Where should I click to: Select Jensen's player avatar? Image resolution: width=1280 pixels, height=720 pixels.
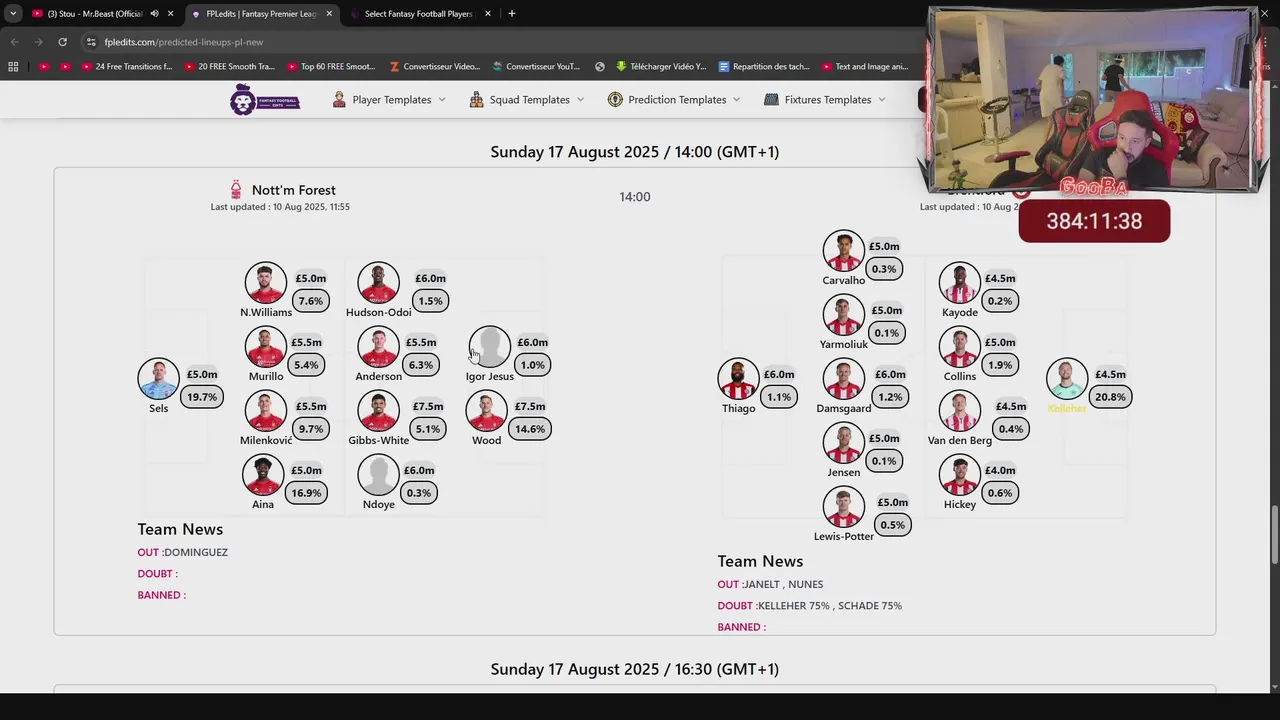(x=844, y=443)
